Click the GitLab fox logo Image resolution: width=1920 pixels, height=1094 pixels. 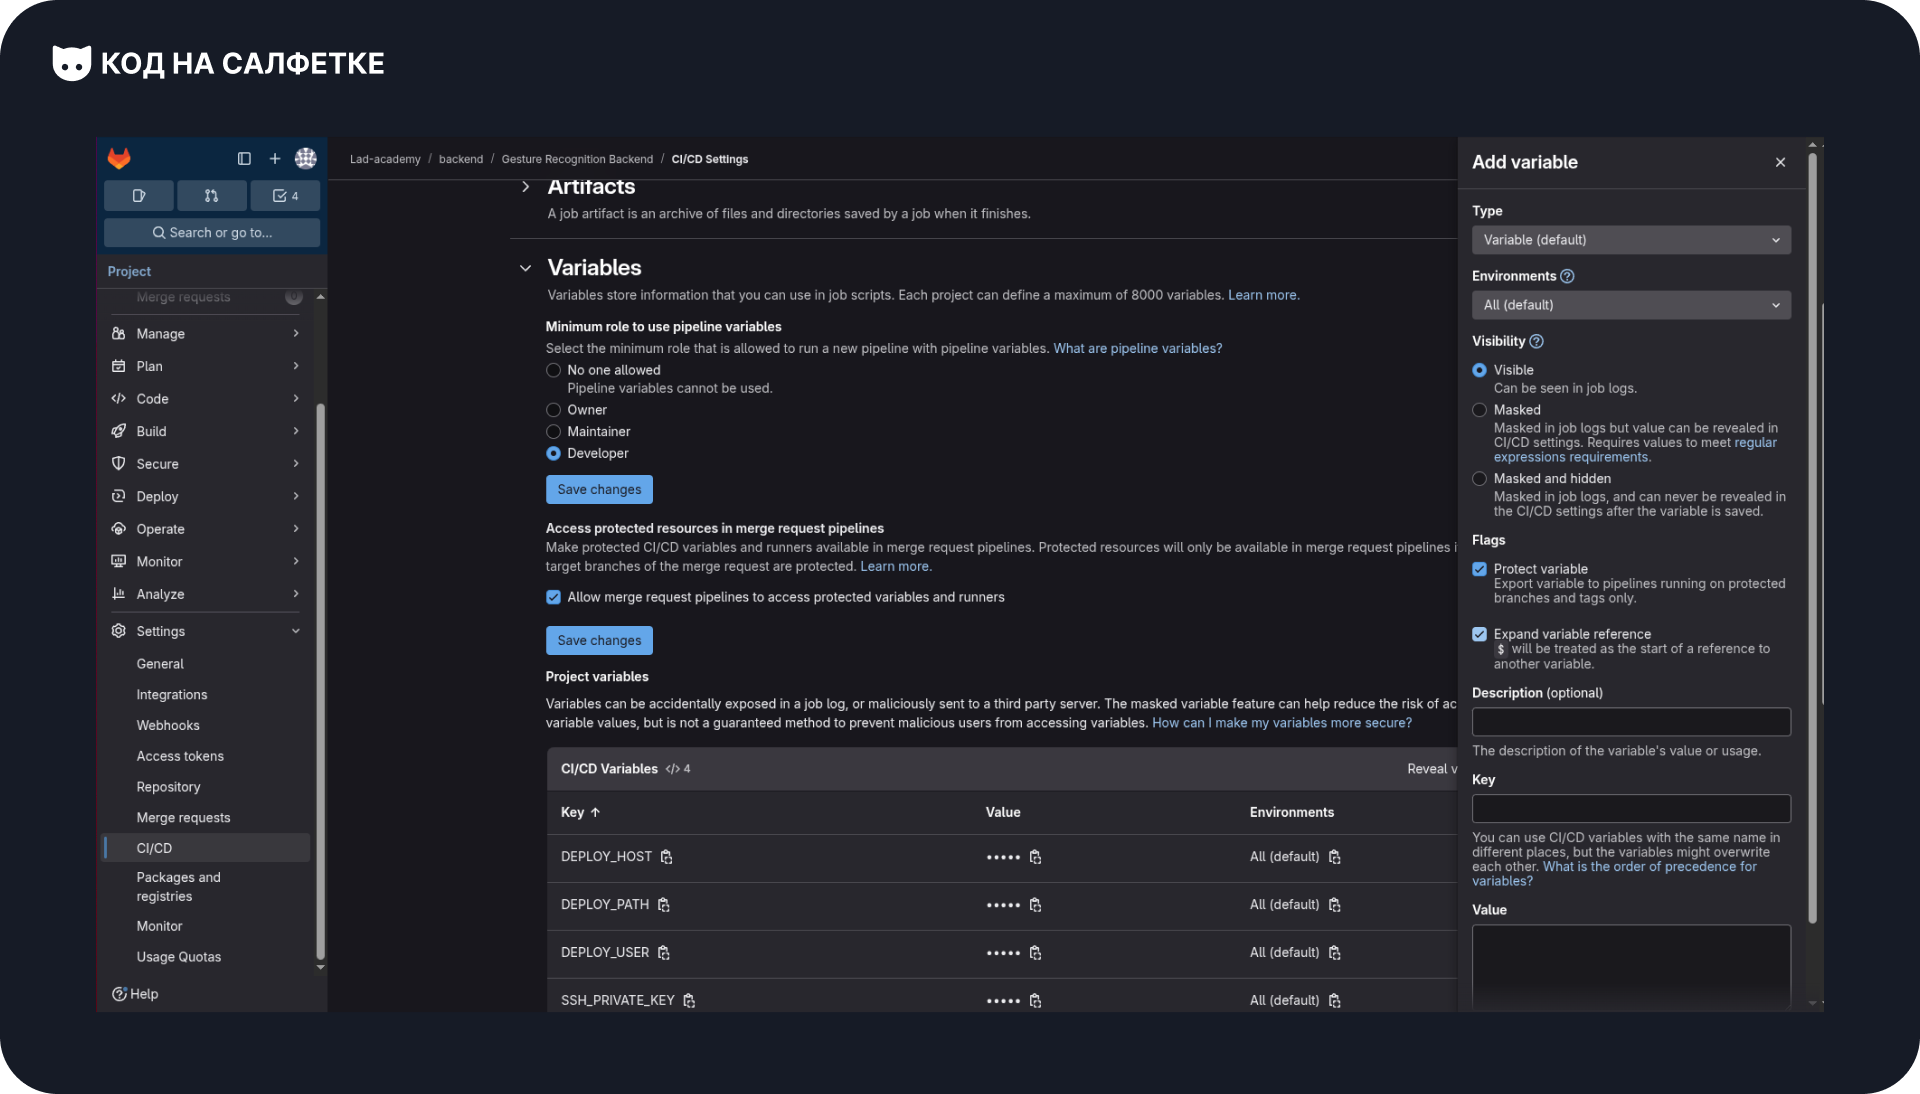click(x=119, y=158)
